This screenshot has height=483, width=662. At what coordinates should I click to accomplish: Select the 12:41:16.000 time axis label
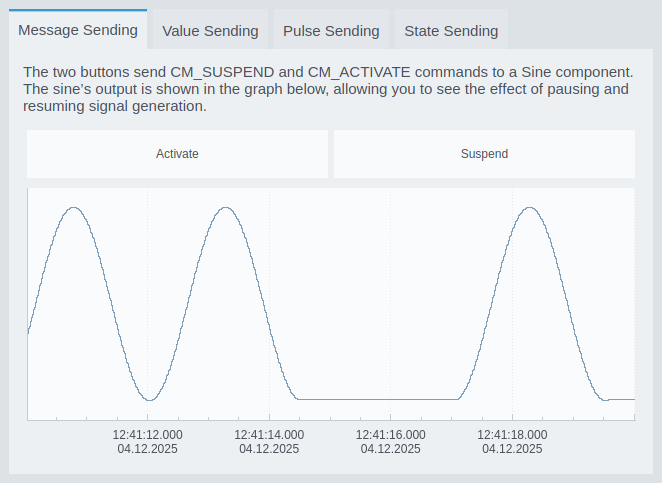pos(391,435)
